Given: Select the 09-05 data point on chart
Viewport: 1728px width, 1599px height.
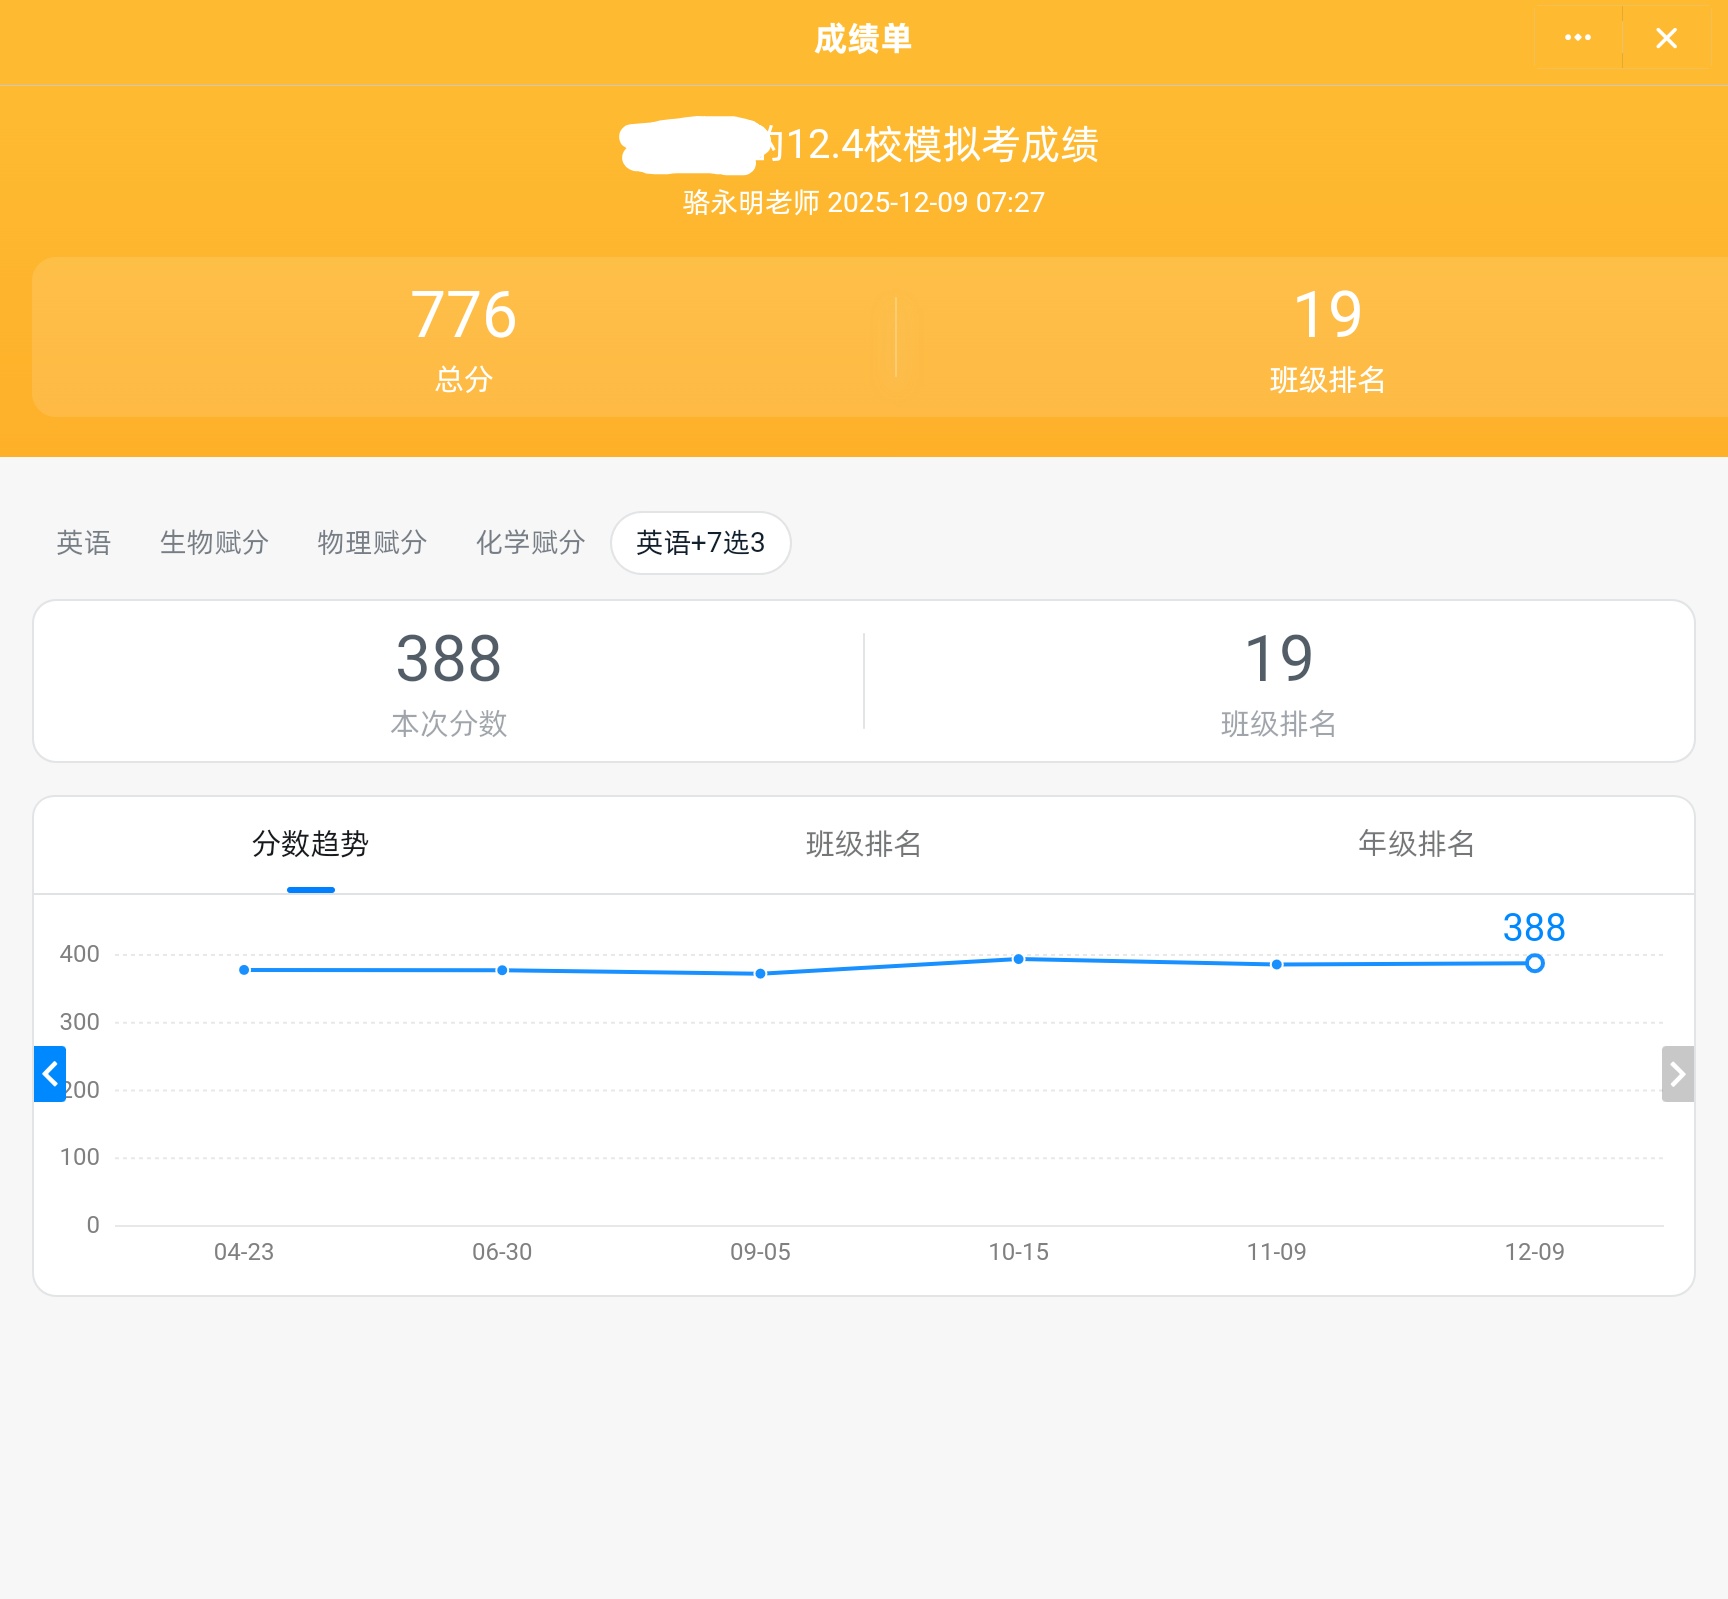Looking at the screenshot, I should coord(760,973).
